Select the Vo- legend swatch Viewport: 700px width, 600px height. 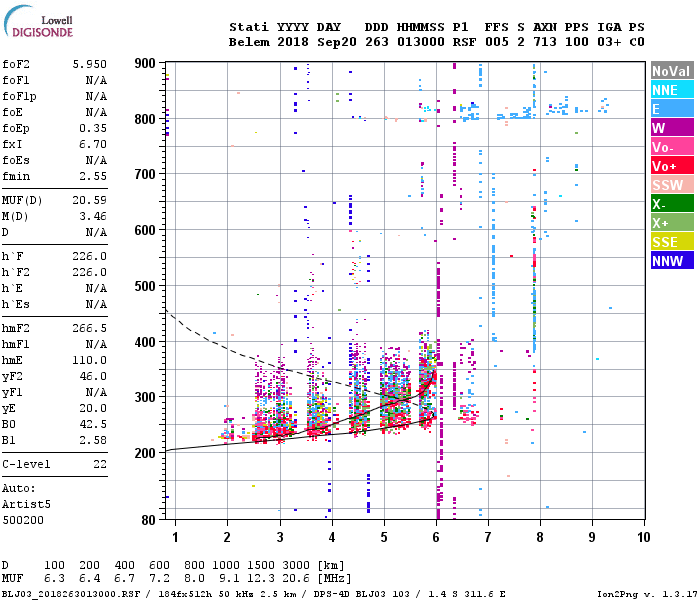pos(672,147)
